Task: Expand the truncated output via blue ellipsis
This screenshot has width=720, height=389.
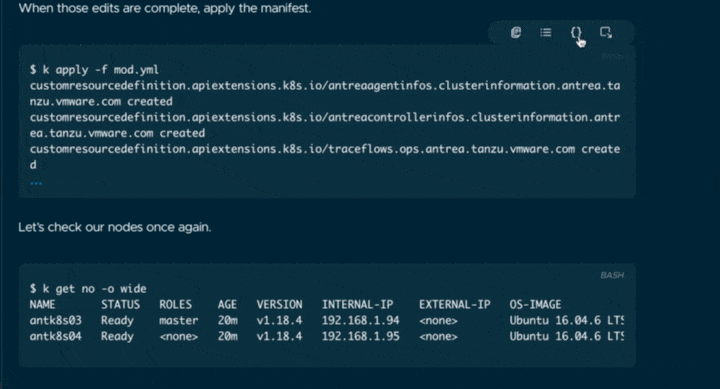Action: (x=36, y=183)
